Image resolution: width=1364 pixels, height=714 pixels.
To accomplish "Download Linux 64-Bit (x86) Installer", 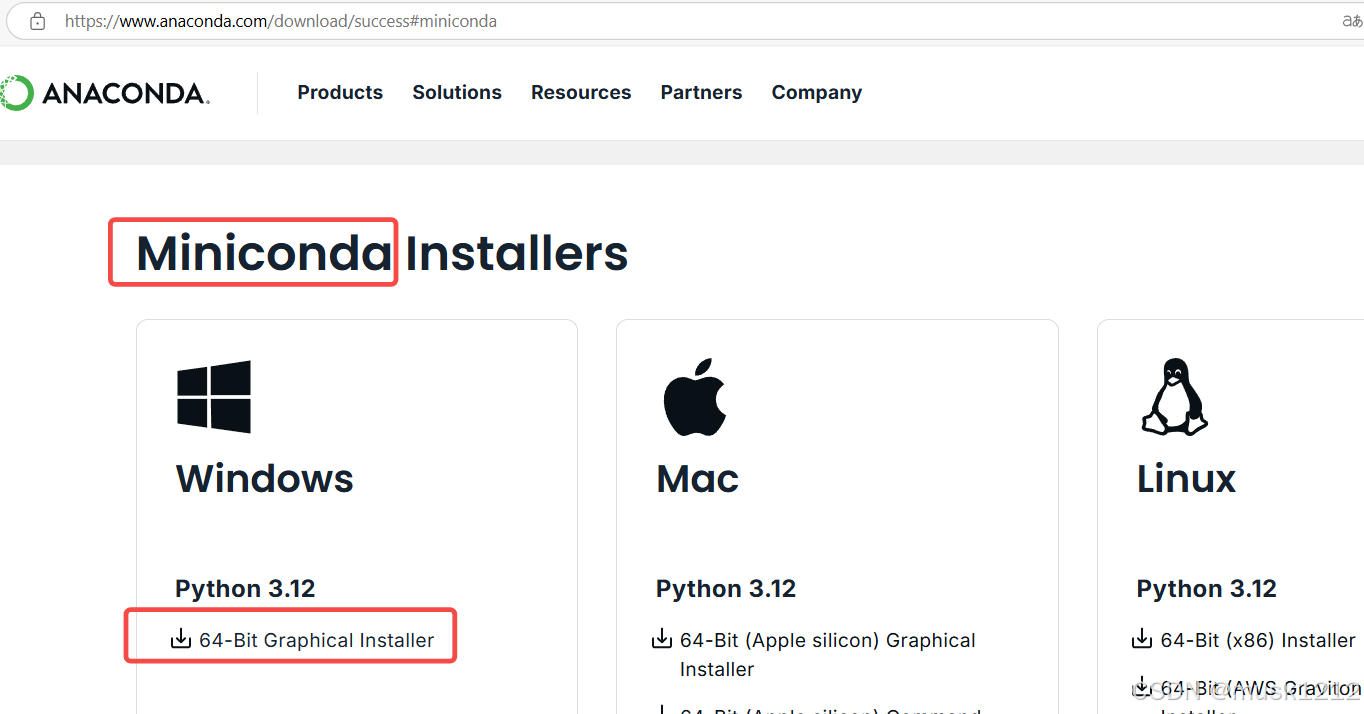I will coord(1258,640).
